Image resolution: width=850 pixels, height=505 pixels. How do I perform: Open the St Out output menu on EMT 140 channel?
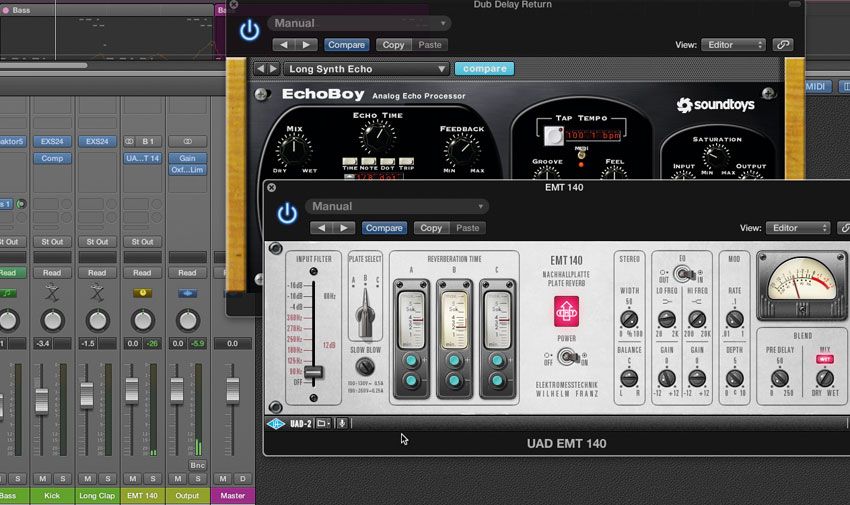142,242
